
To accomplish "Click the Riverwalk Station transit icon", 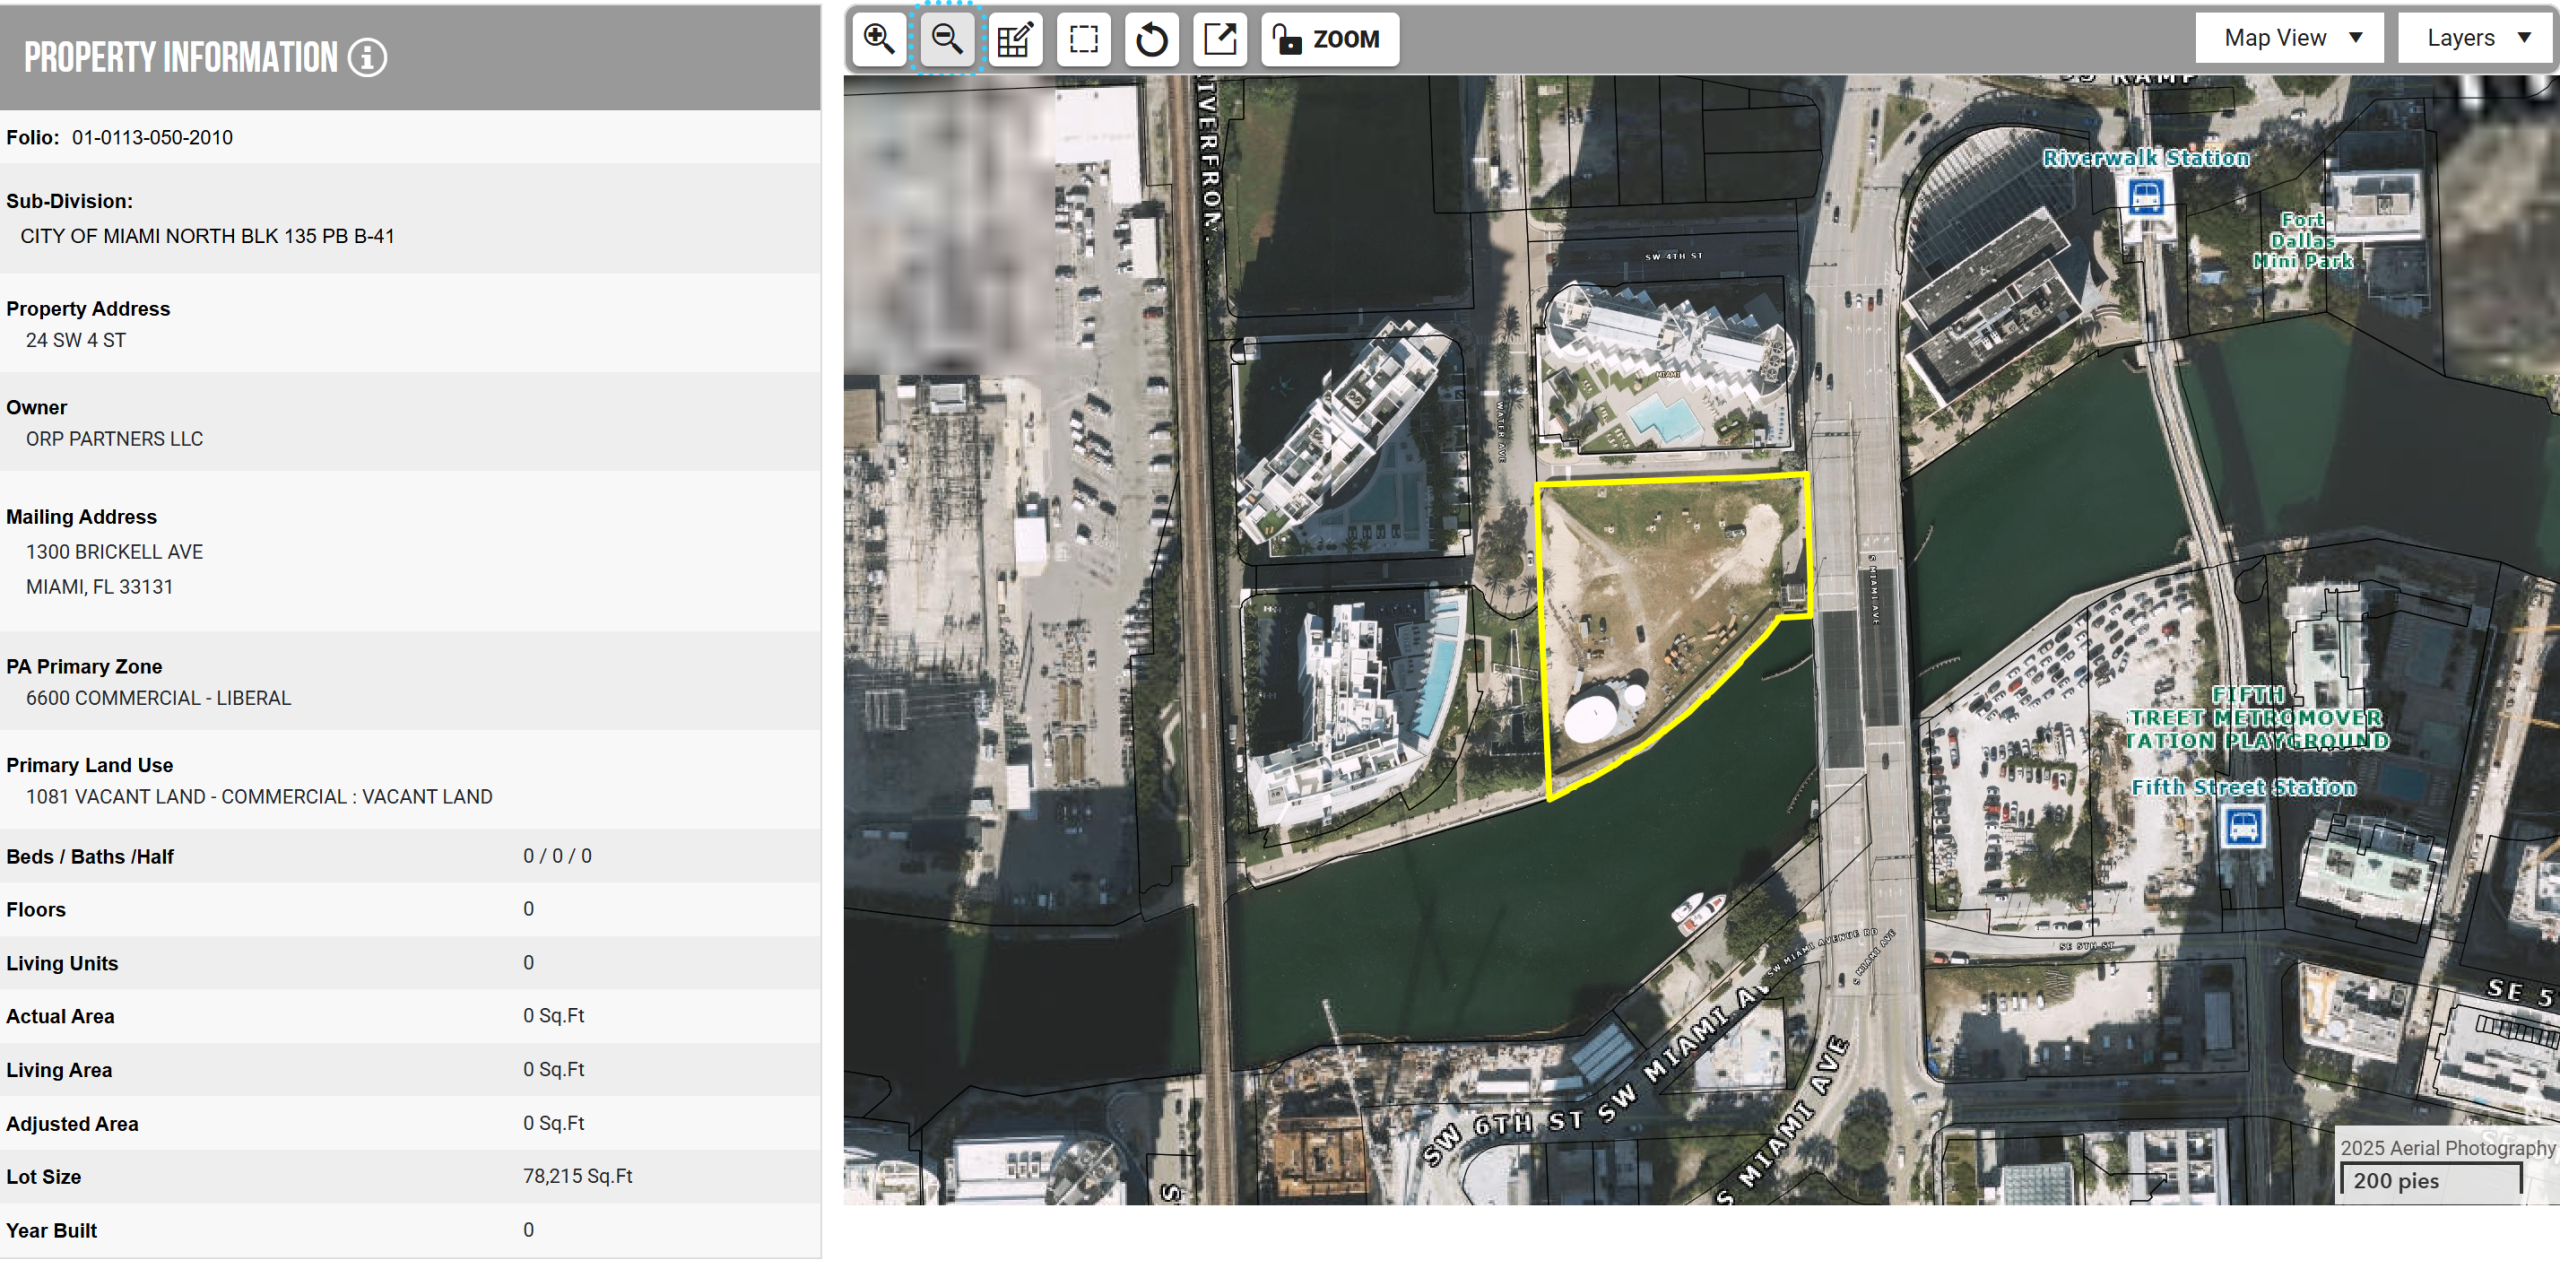I will [2146, 197].
